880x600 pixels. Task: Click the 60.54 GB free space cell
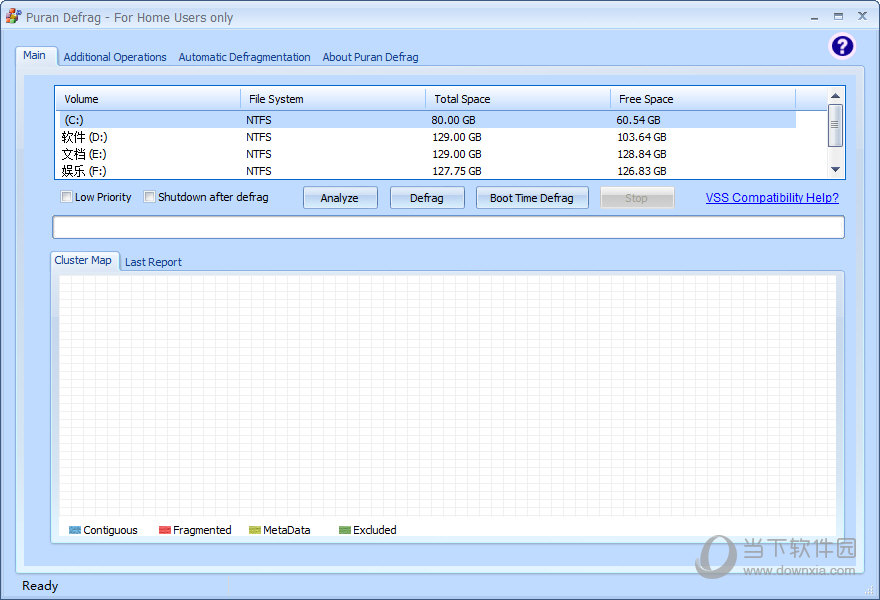pyautogui.click(x=639, y=120)
